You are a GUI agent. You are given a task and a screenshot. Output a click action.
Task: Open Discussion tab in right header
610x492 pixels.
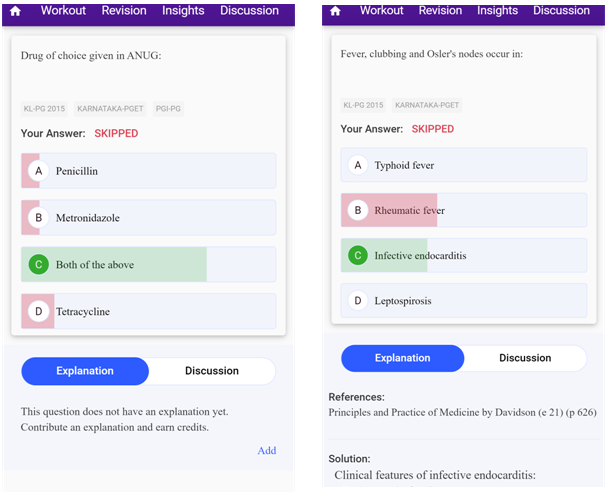(561, 11)
